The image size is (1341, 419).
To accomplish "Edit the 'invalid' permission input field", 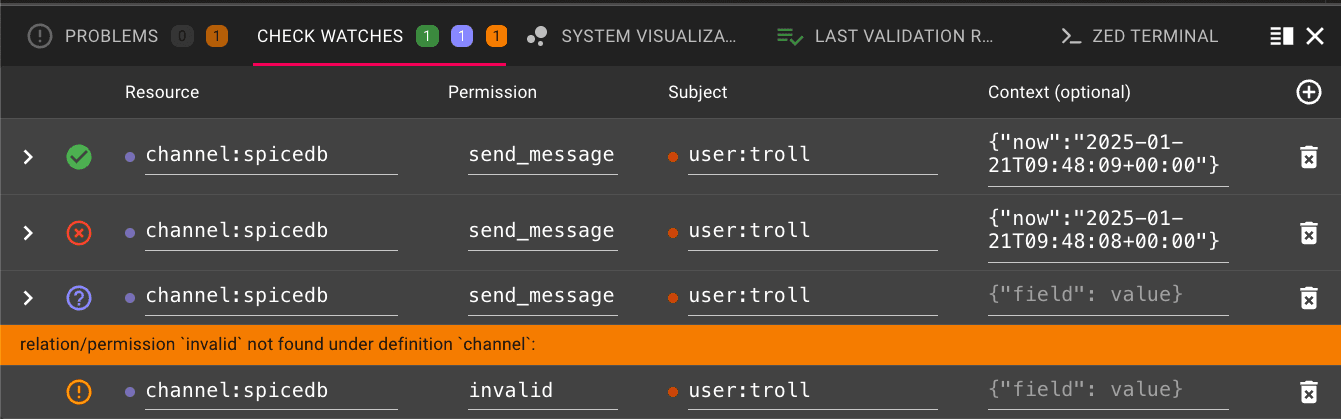I will 542,390.
